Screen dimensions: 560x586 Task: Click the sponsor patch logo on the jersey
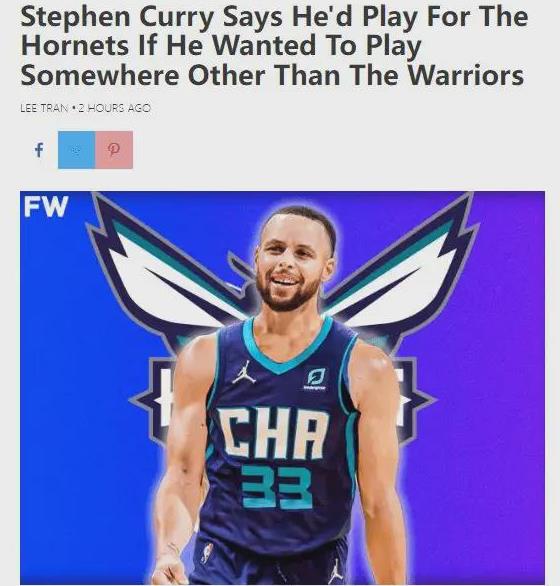click(315, 379)
